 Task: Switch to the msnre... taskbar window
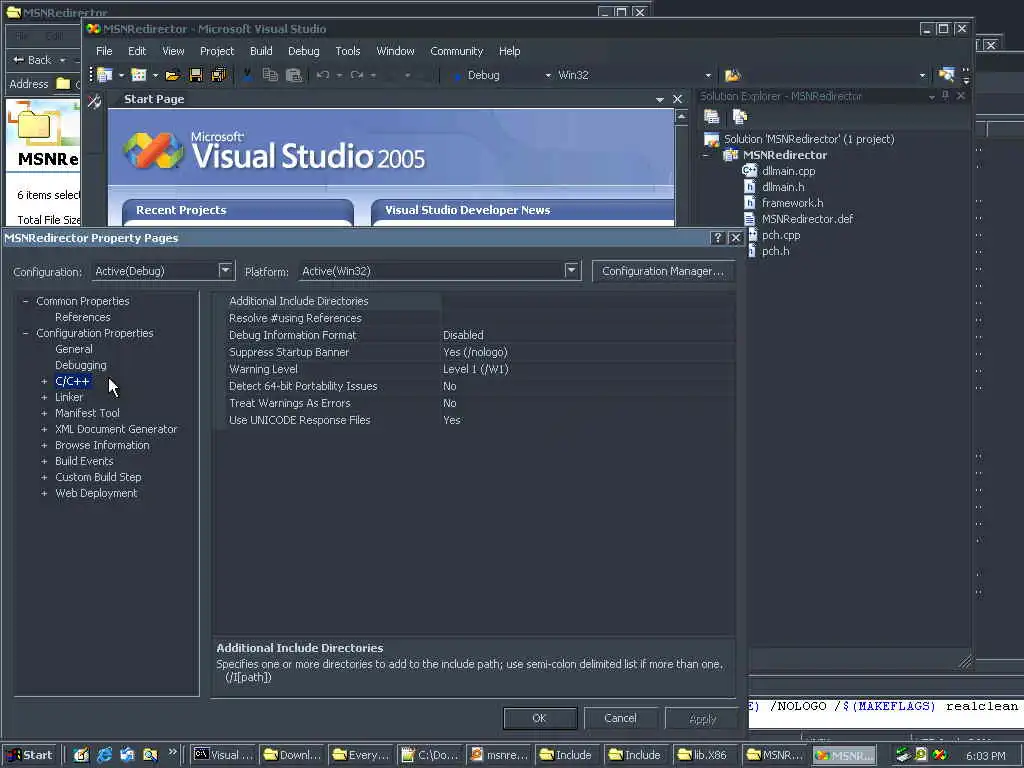coord(500,755)
